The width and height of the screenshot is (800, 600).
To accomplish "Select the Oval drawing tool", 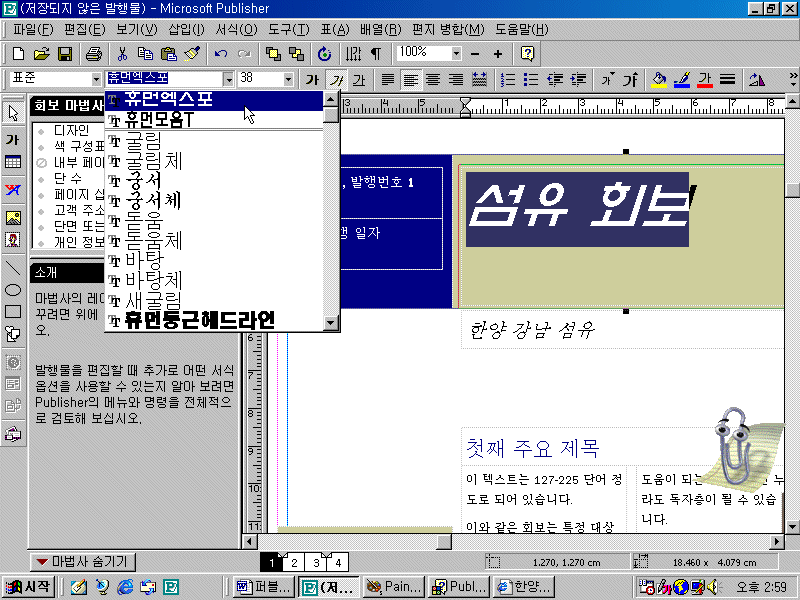I will point(13,290).
